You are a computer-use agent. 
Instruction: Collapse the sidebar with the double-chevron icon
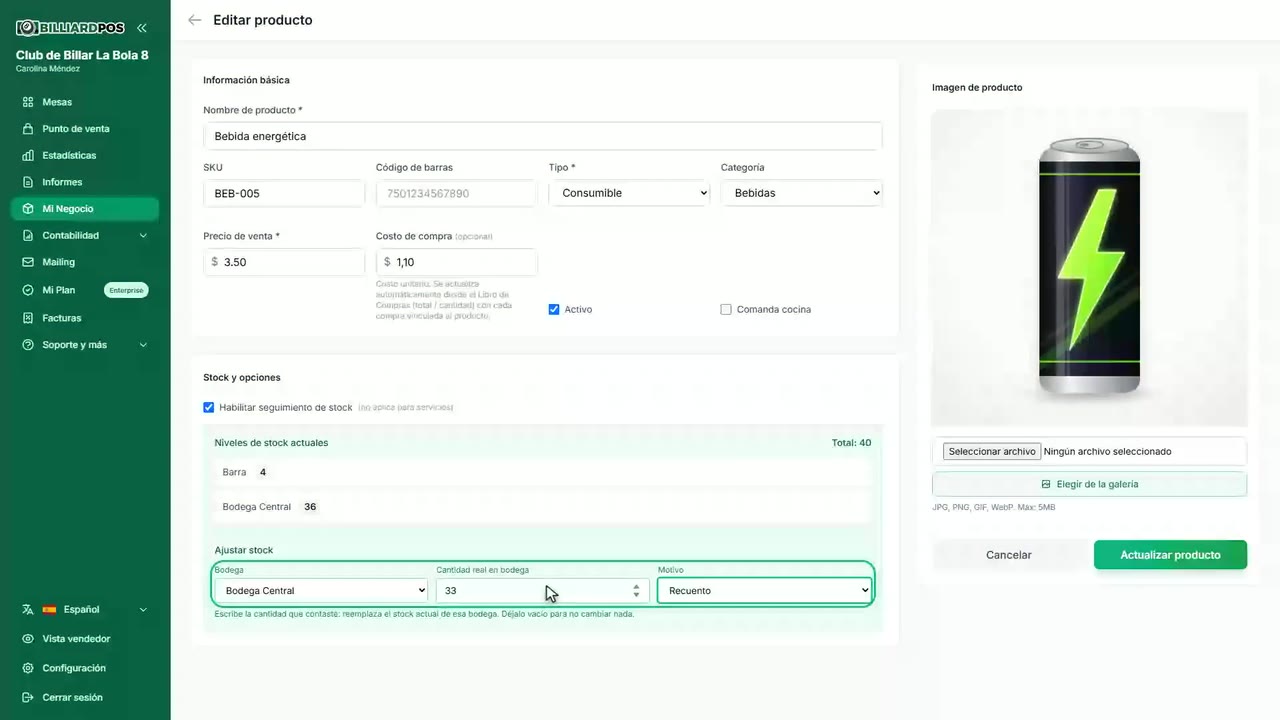click(x=142, y=28)
